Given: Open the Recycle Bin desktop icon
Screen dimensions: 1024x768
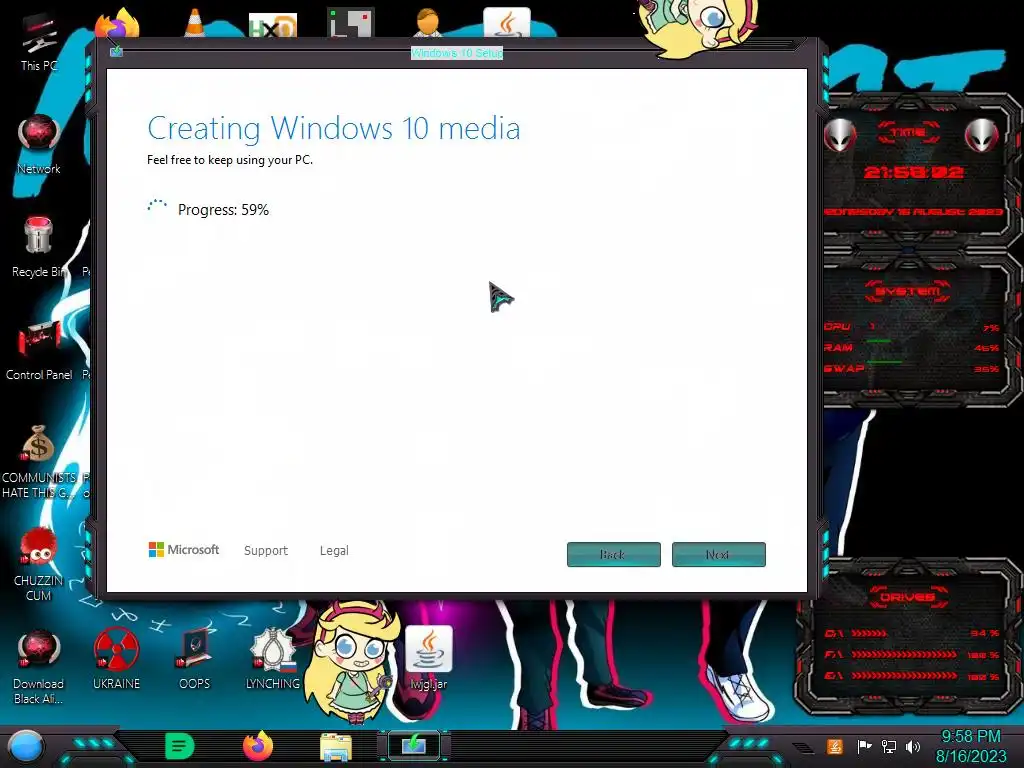Looking at the screenshot, I should (x=39, y=247).
